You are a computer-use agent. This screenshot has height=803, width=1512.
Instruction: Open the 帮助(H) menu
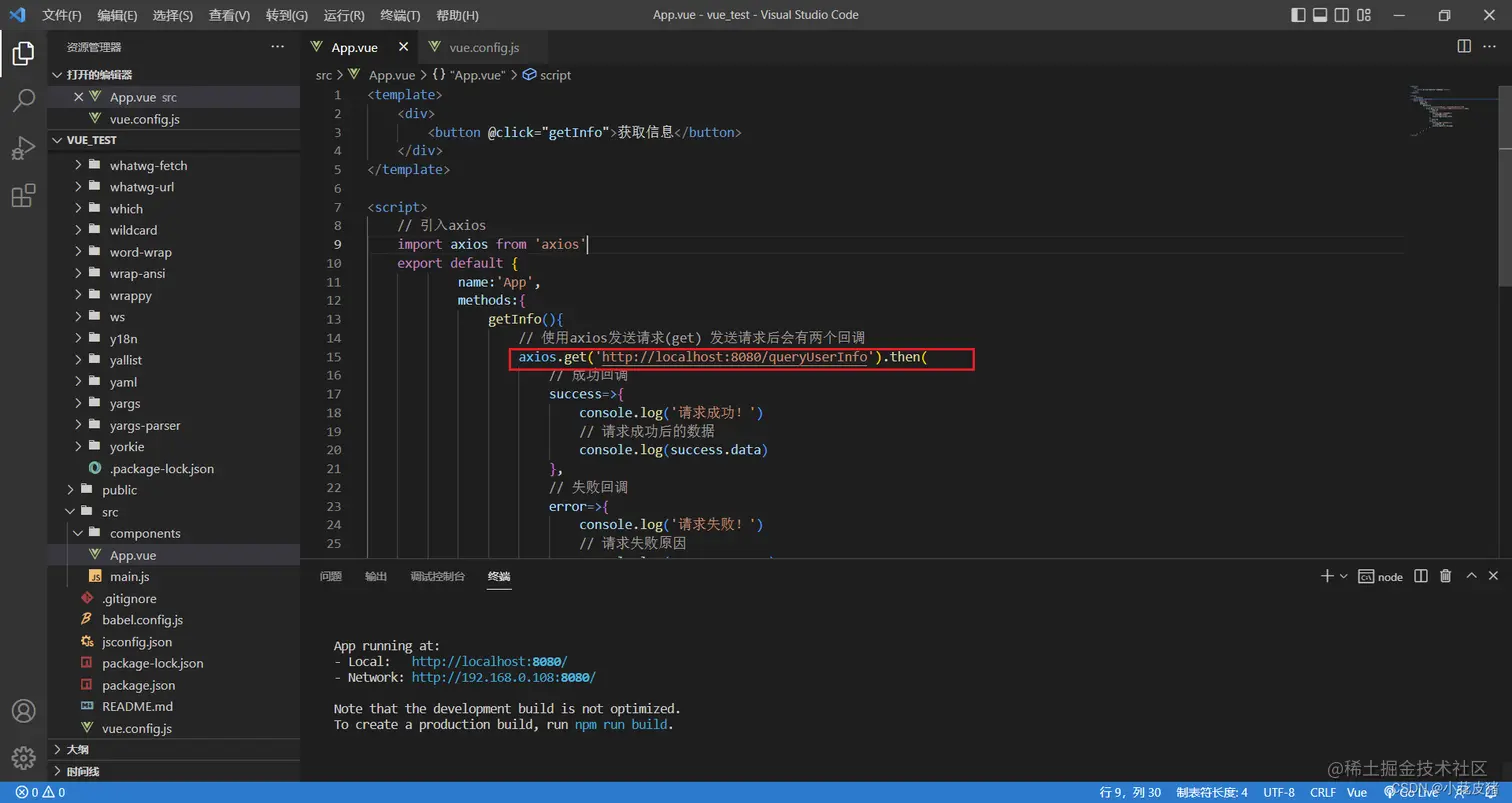[x=457, y=15]
